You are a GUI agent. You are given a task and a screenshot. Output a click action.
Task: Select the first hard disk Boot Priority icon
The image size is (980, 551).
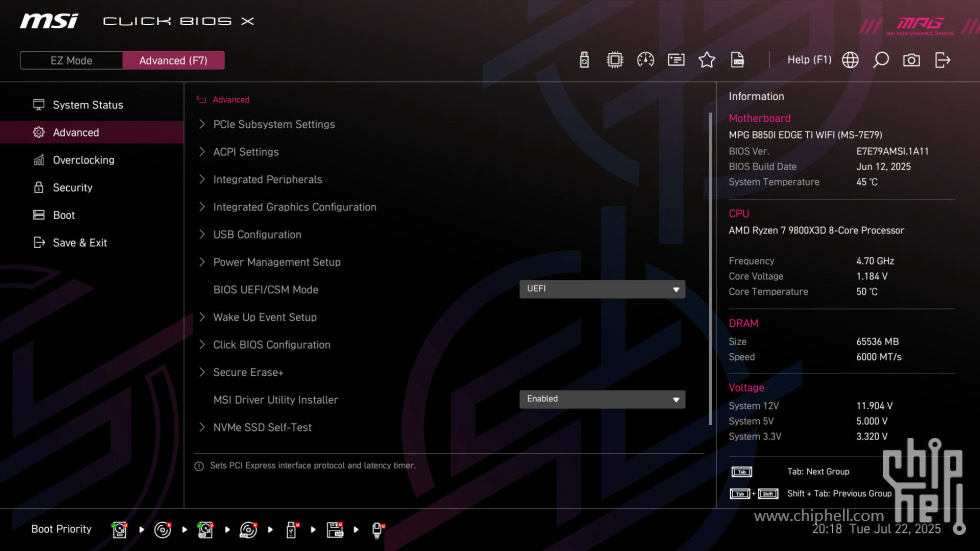[119, 530]
